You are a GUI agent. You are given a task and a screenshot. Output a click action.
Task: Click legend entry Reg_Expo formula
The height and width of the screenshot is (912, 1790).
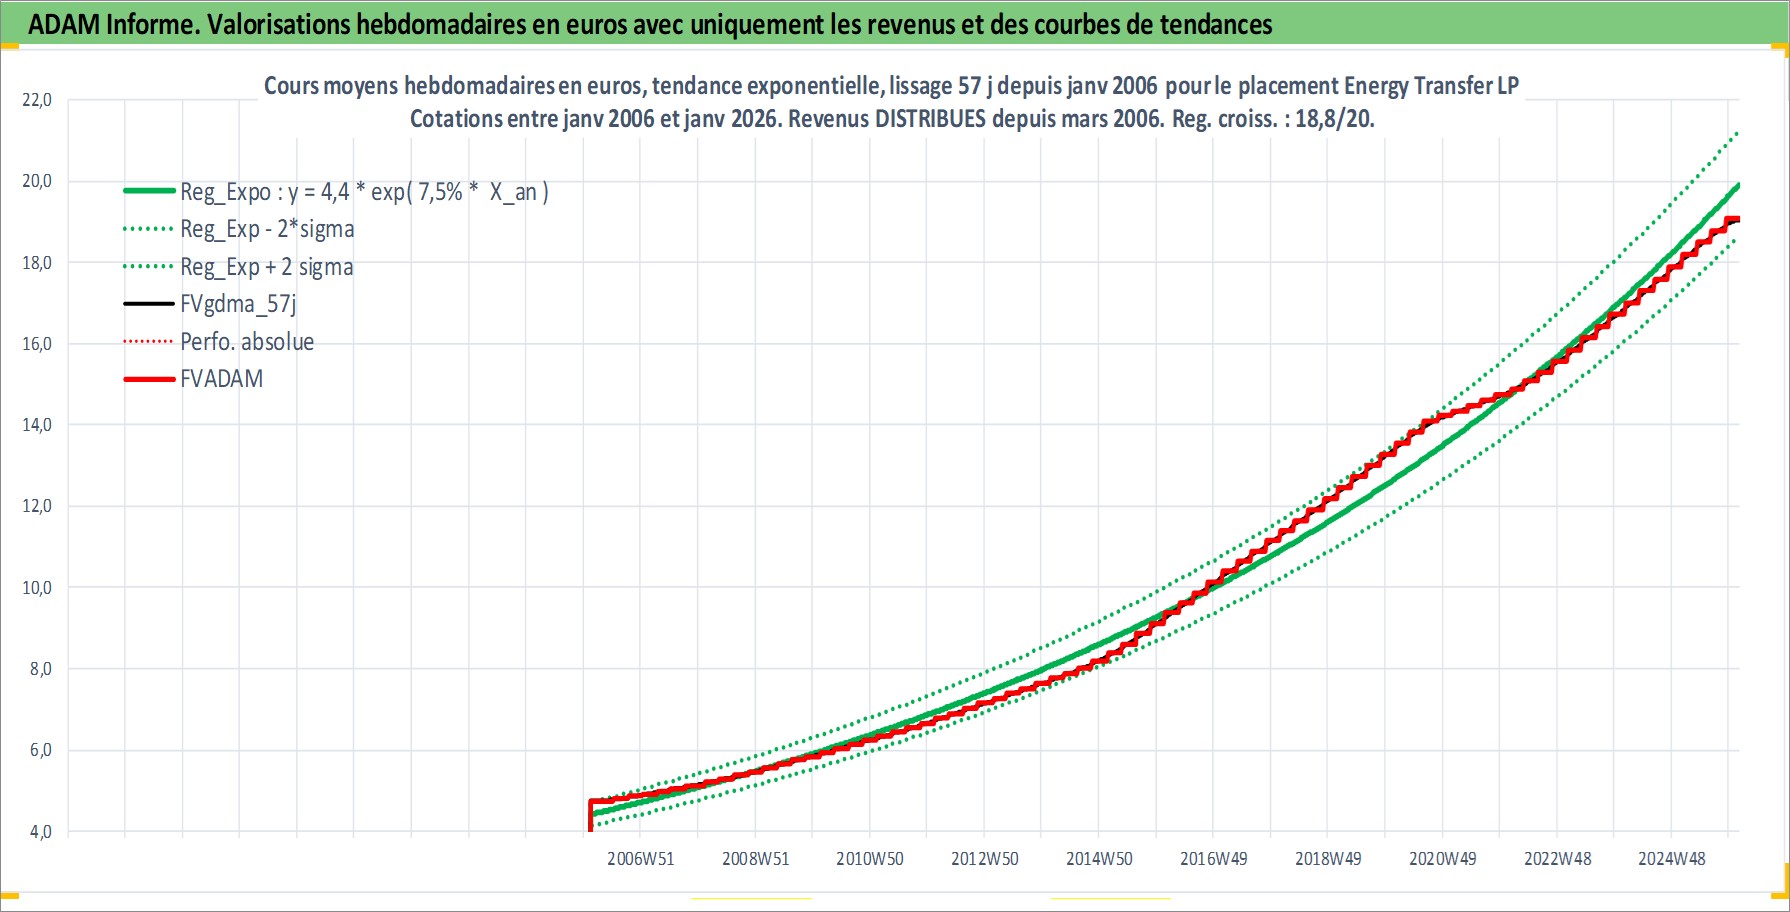click(364, 192)
